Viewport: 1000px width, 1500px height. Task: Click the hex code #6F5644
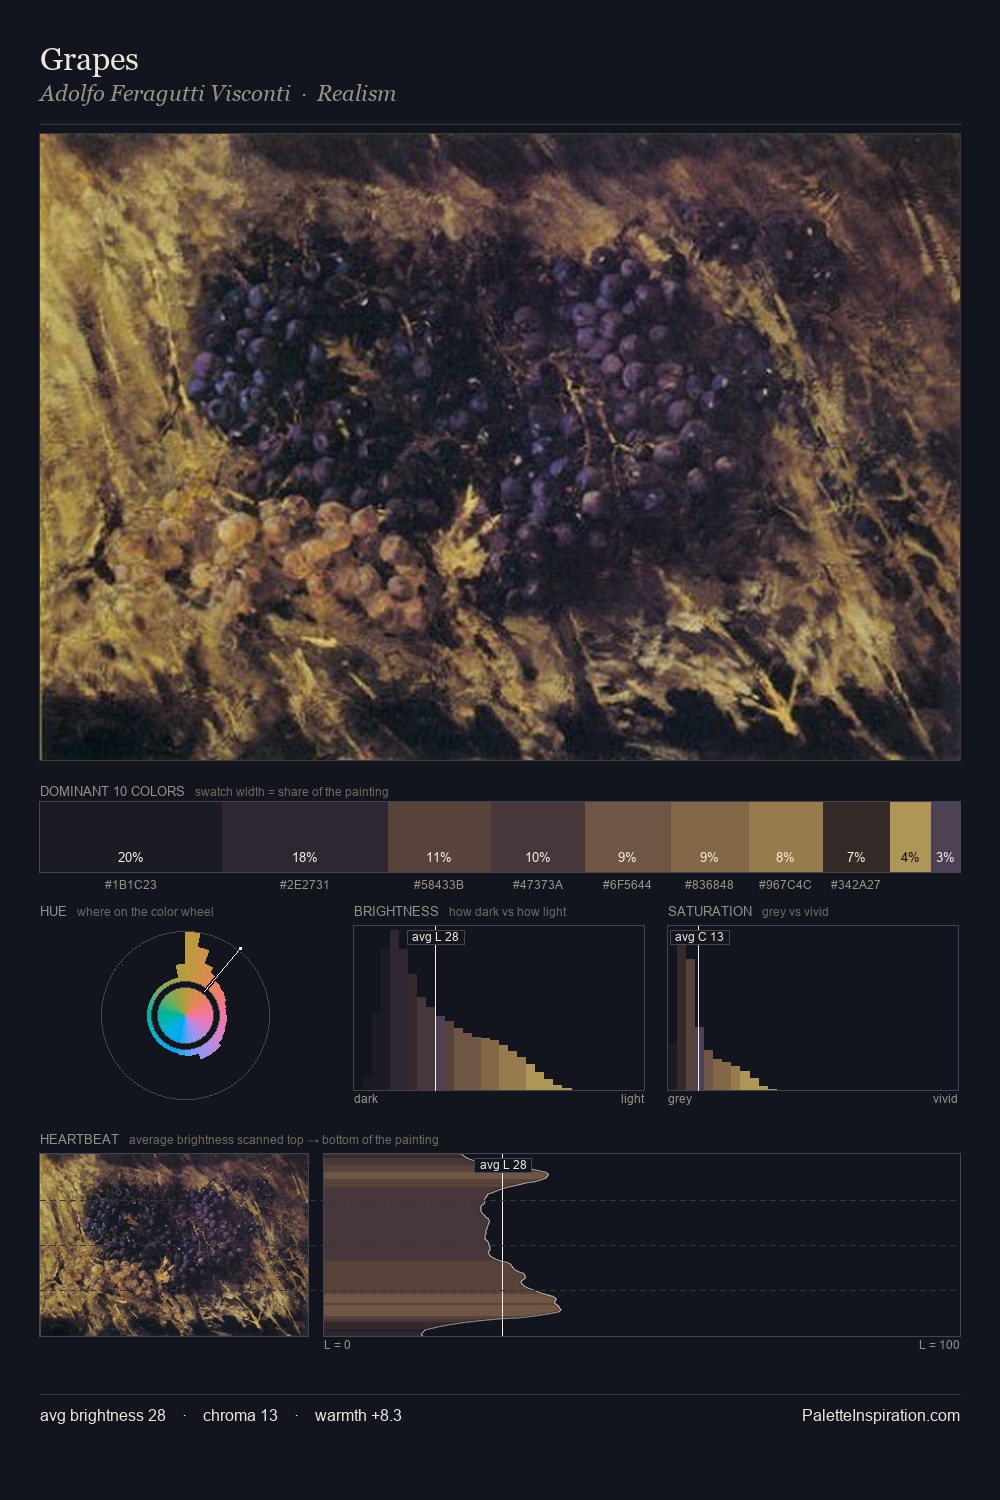coord(627,885)
